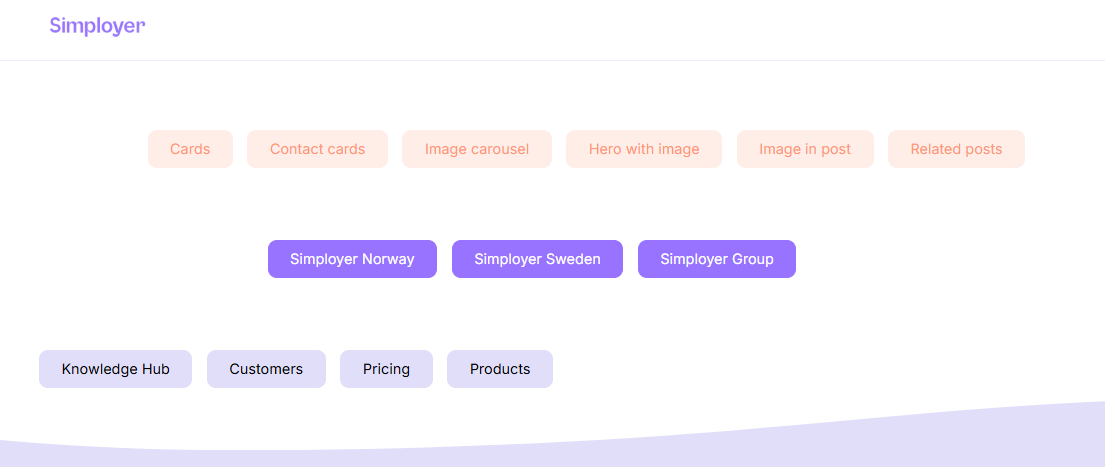
Task: Click the Hero with image tag
Action: coord(644,149)
